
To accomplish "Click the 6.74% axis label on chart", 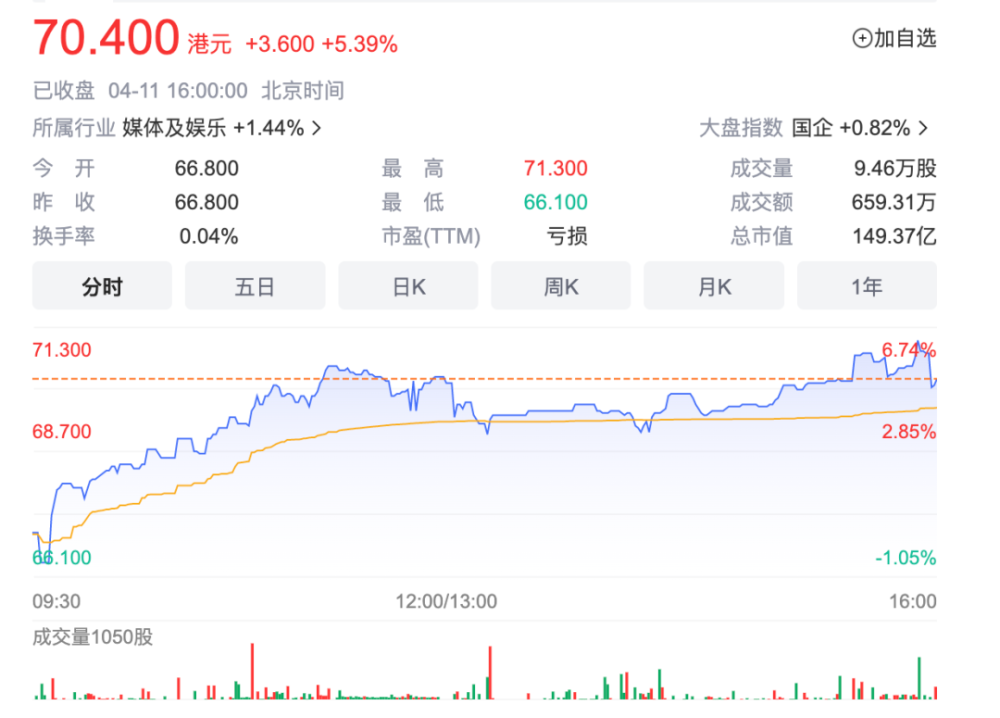I will 908,350.
